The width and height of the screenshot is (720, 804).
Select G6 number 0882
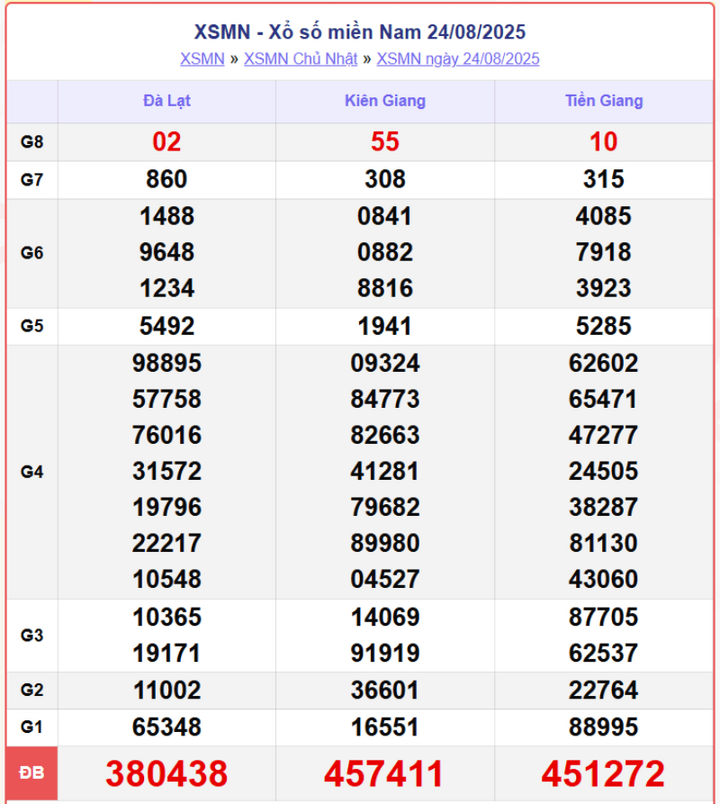[385, 252]
